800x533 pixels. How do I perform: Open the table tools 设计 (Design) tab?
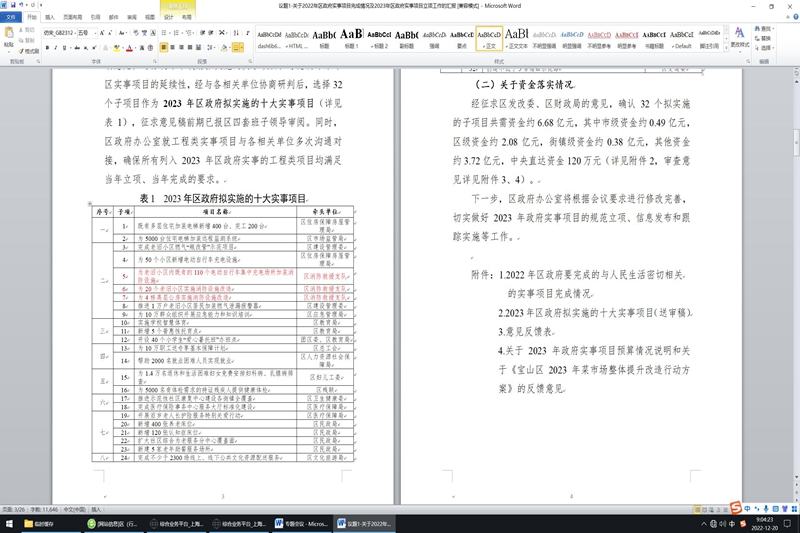[168, 17]
